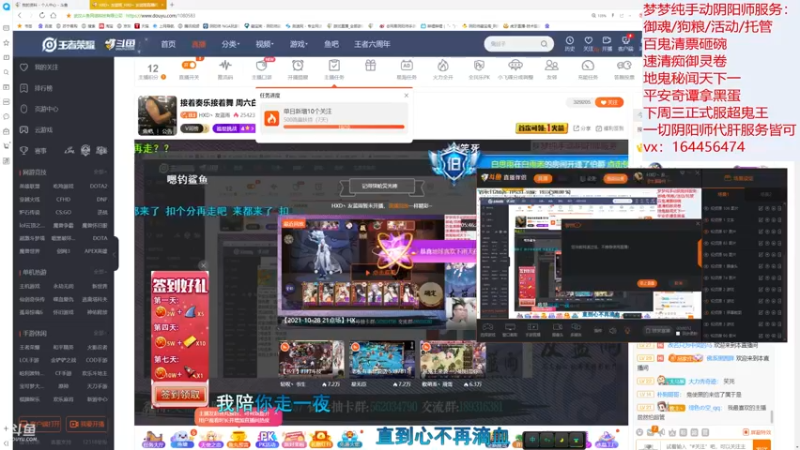Close the 签到好礼 sign-in popup

203,265
